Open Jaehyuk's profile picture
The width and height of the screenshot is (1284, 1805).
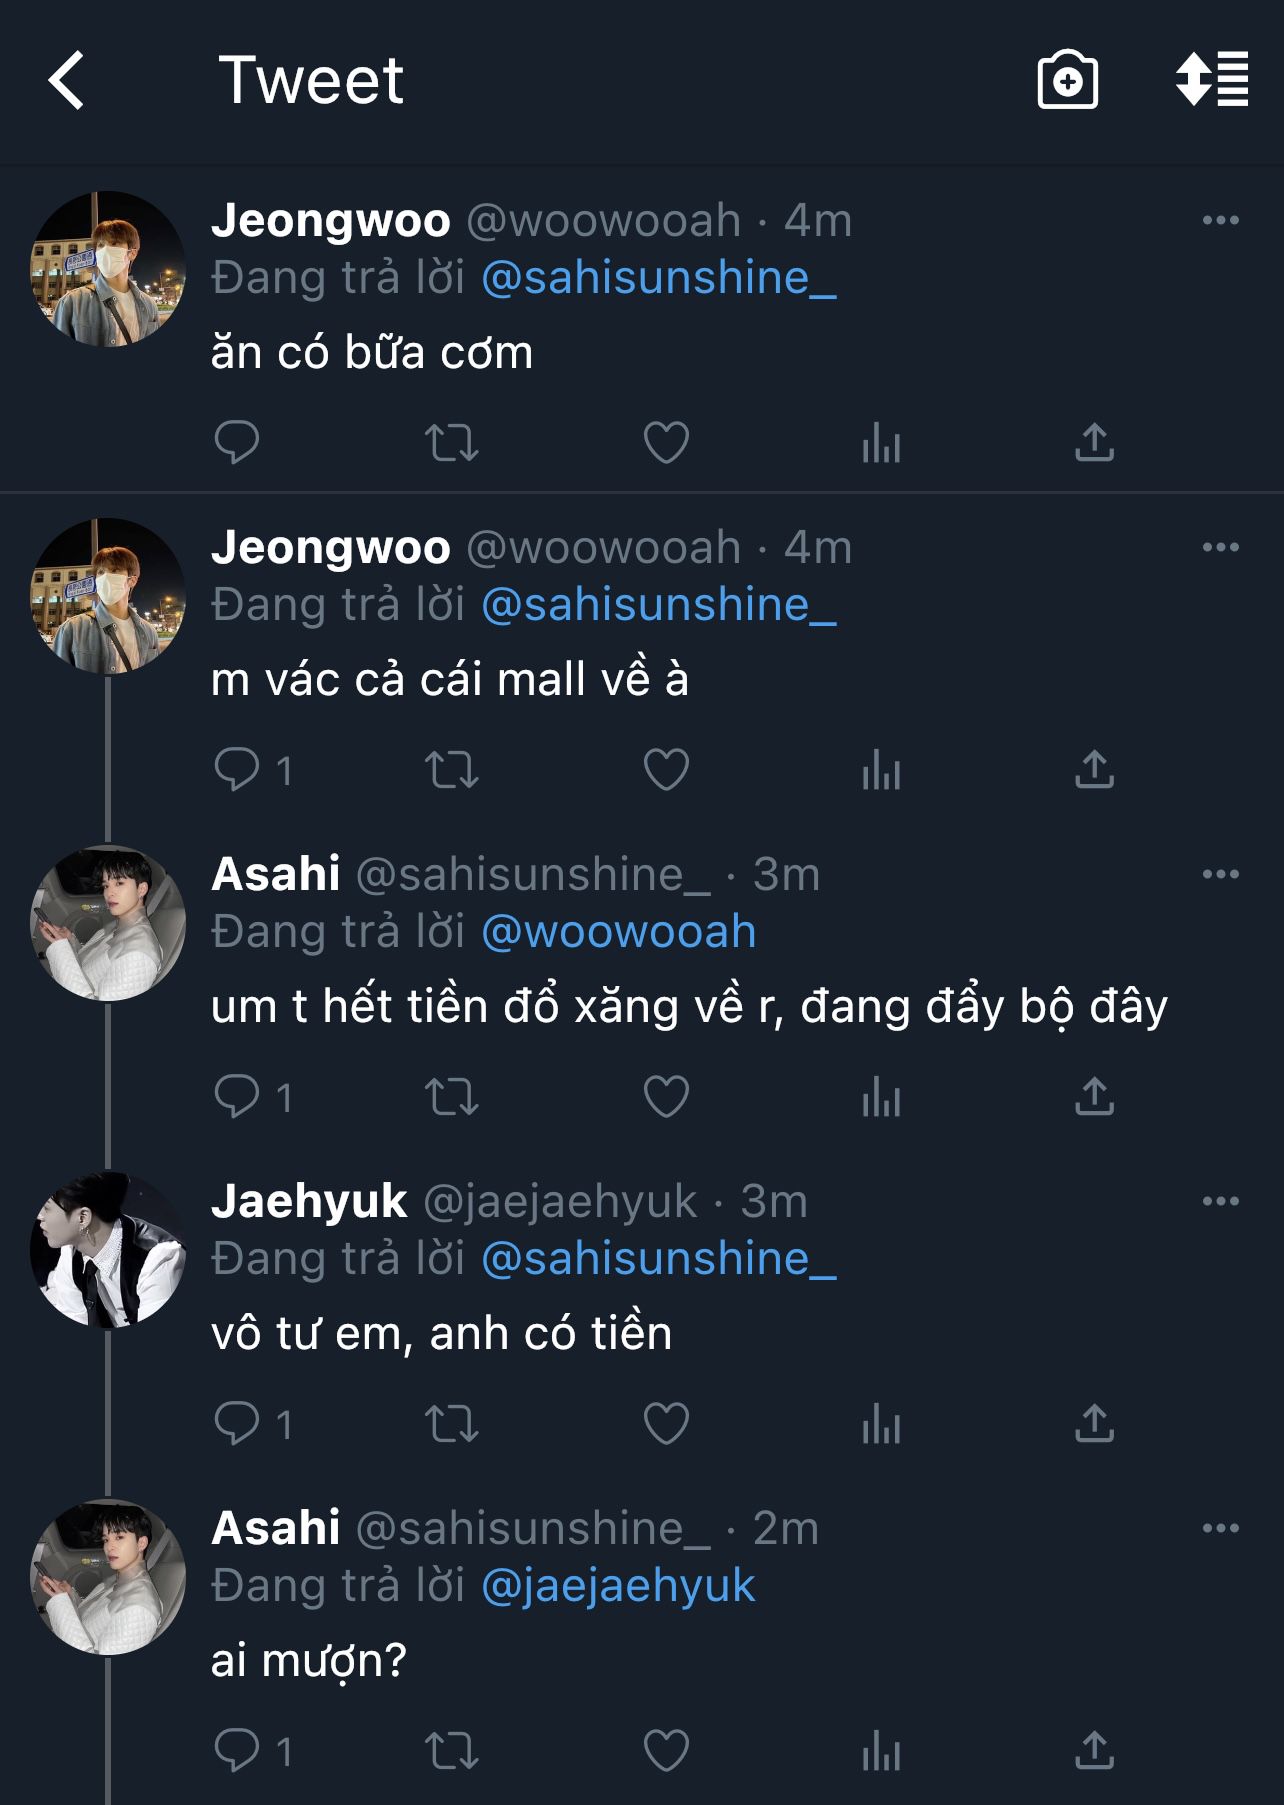coord(108,1250)
